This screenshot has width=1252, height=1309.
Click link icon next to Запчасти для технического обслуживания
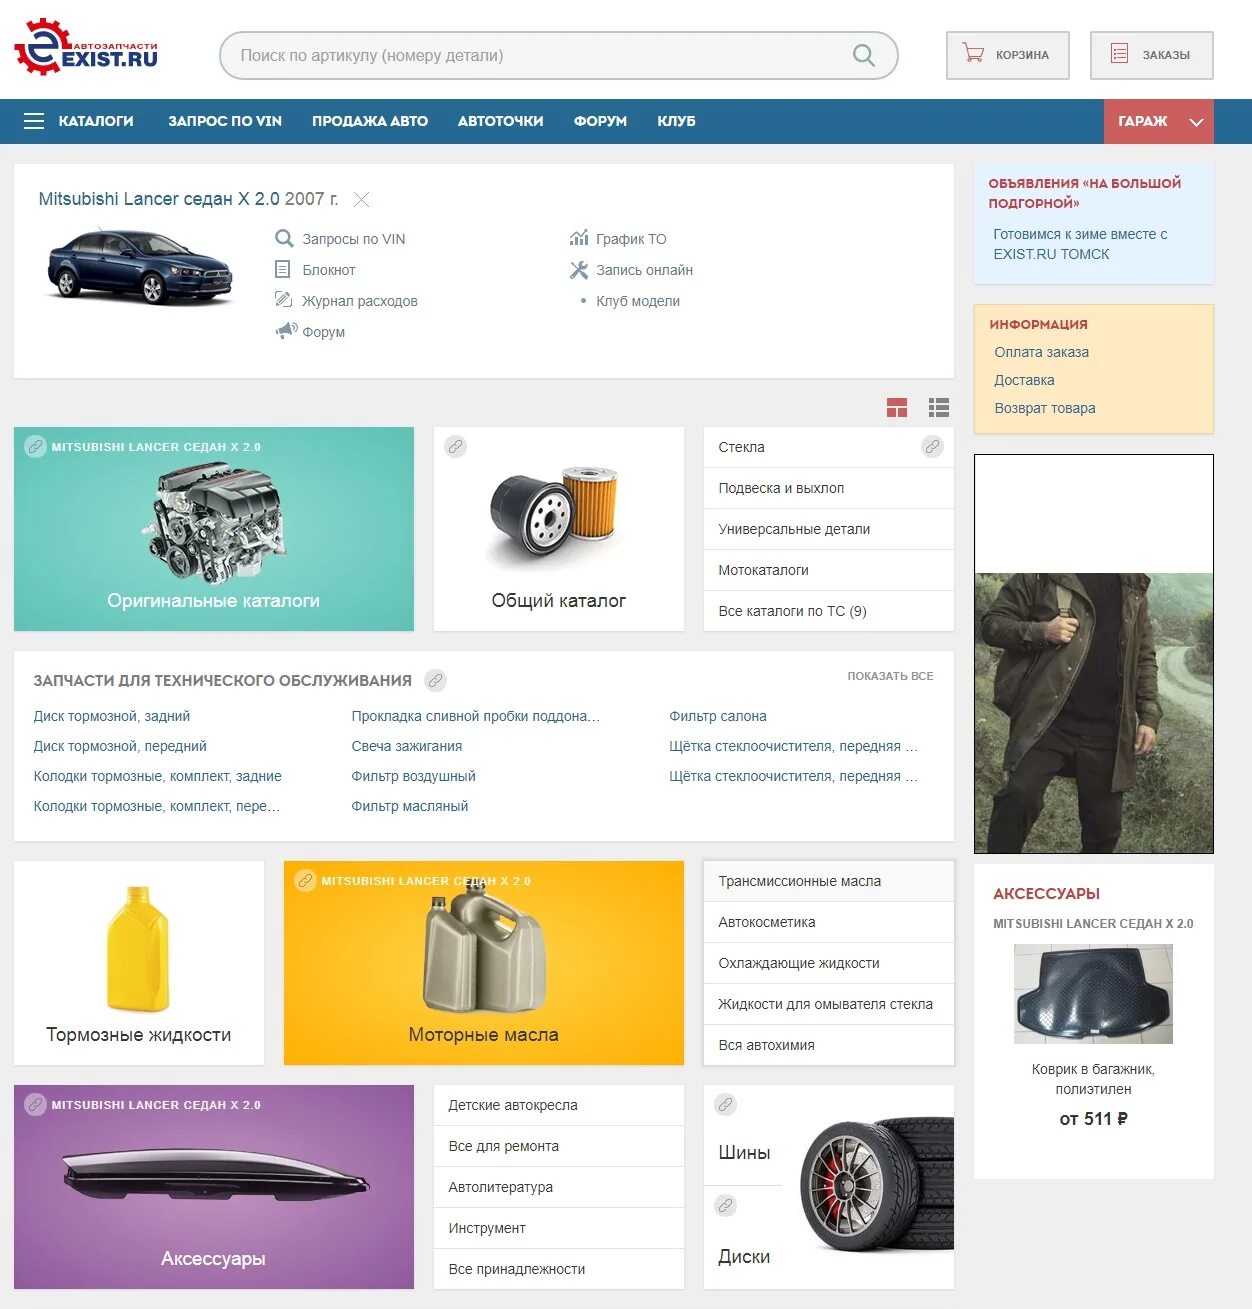(435, 681)
